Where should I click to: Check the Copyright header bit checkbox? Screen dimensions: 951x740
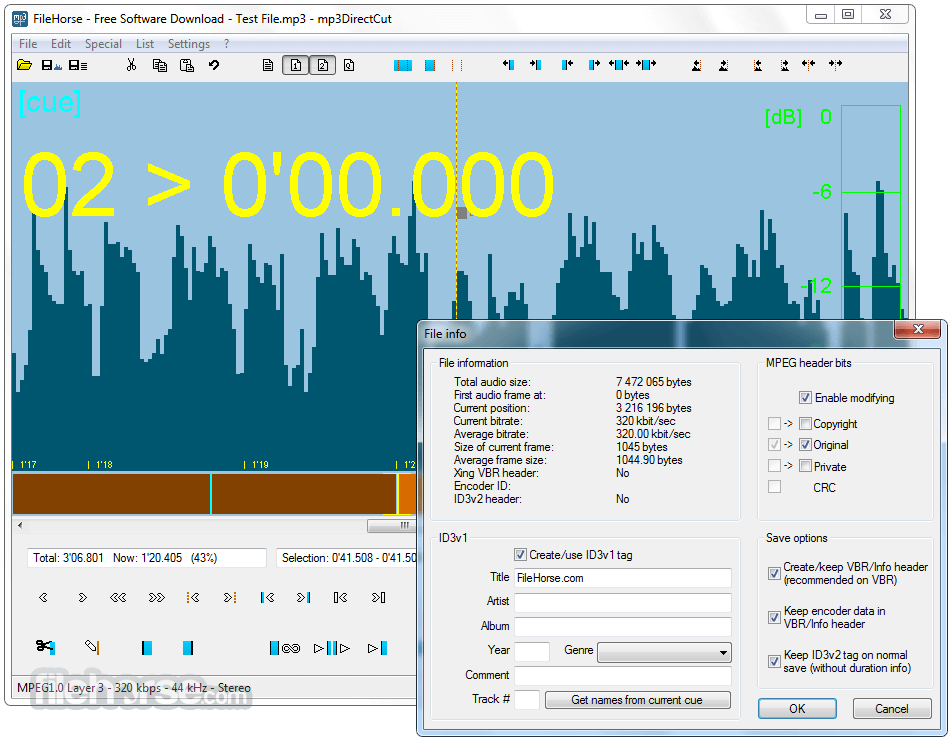pos(805,423)
